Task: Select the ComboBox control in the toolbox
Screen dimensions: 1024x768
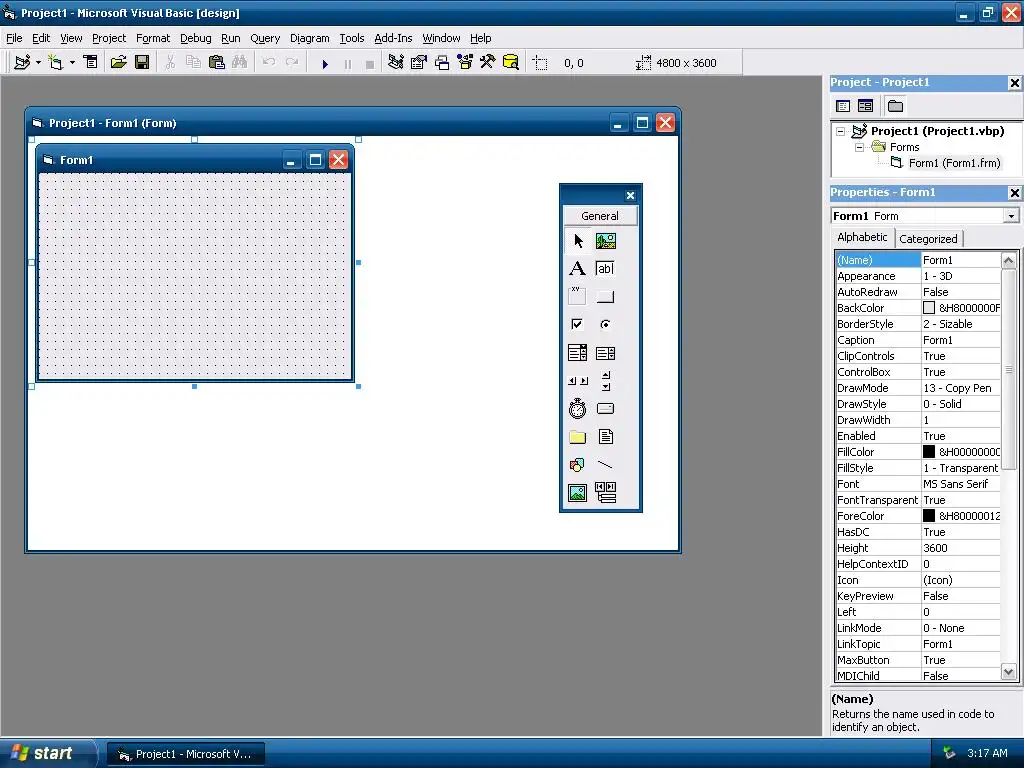Action: pyautogui.click(x=577, y=353)
